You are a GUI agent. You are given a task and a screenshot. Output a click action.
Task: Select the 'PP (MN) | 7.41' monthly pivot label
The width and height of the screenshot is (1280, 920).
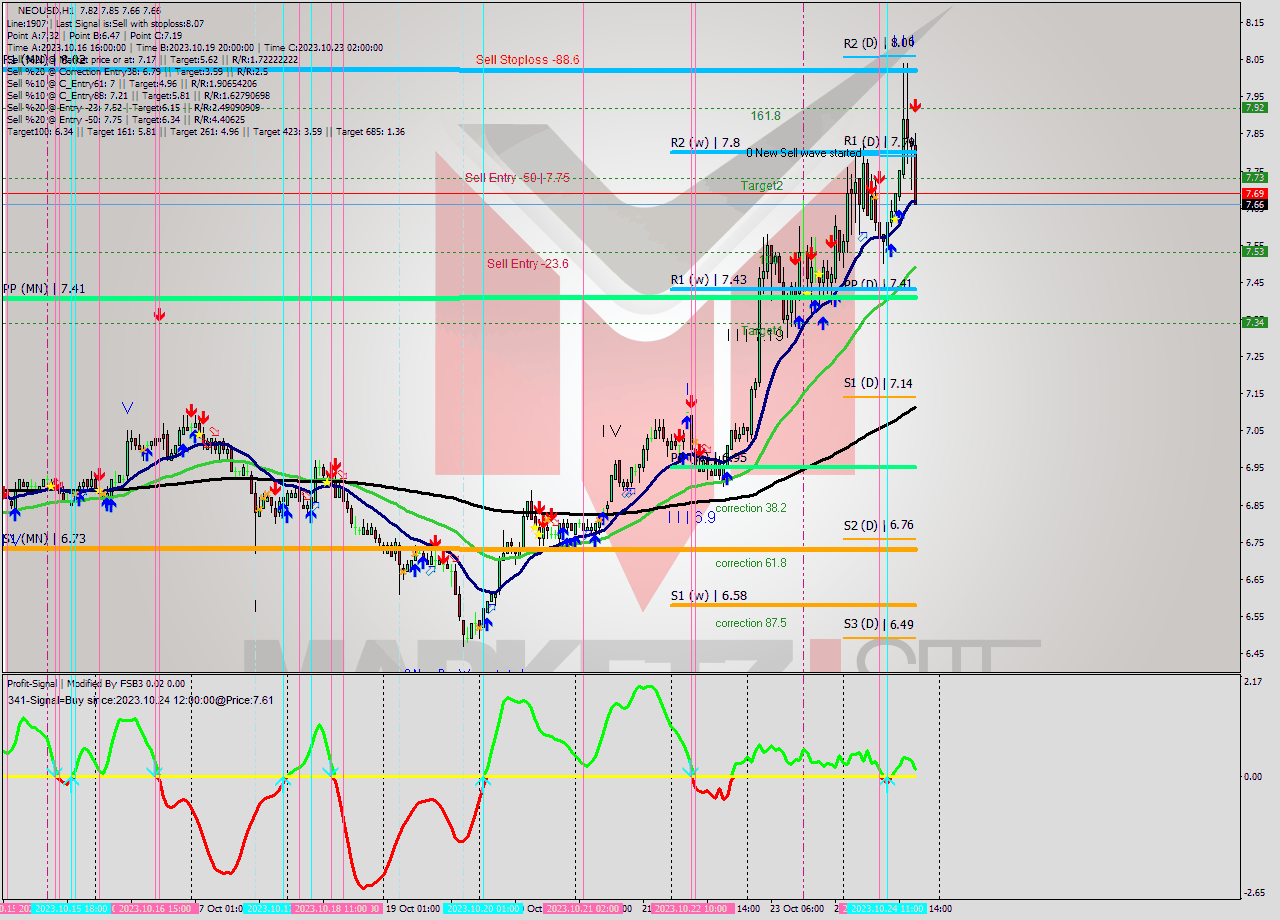(43, 288)
